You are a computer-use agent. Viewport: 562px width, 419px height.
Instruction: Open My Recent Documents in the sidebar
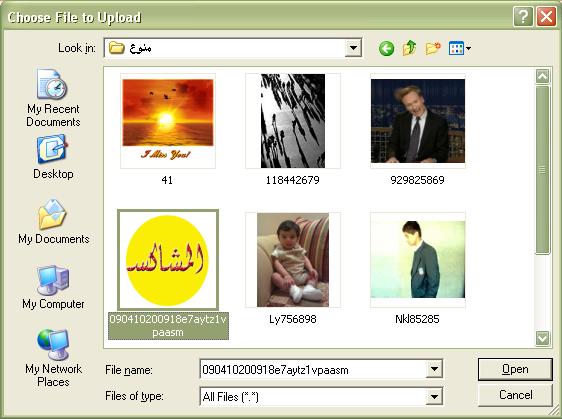coord(53,98)
